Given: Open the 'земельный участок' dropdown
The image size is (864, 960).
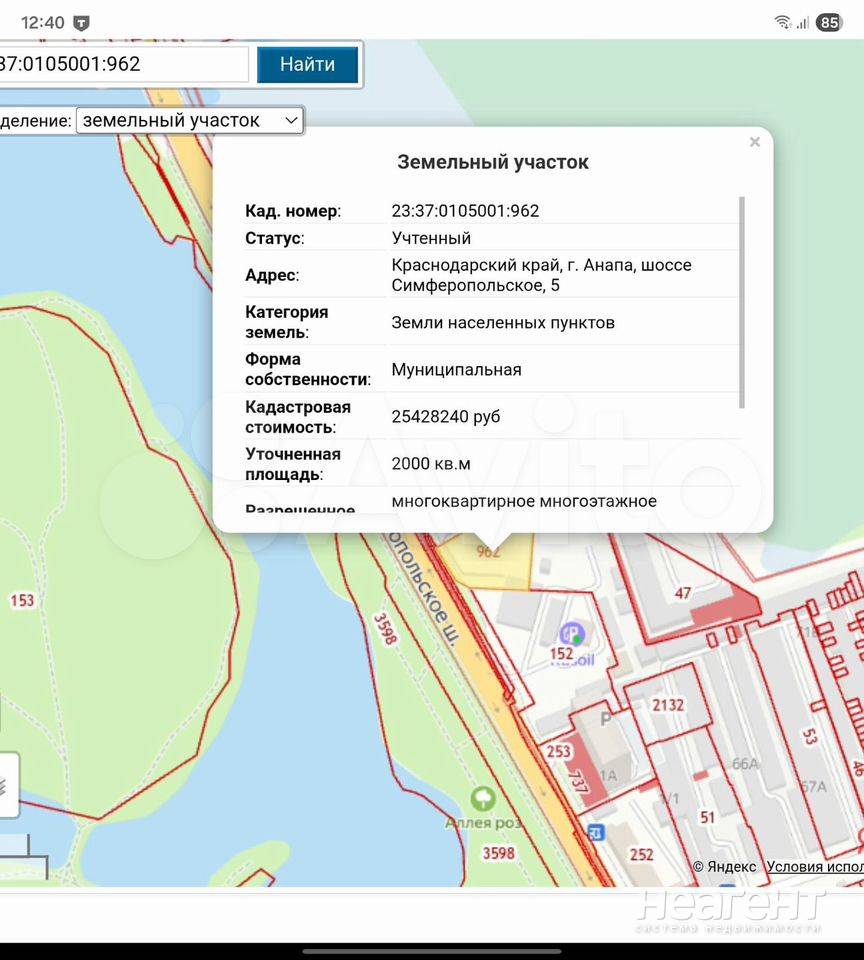Looking at the screenshot, I should [190, 120].
